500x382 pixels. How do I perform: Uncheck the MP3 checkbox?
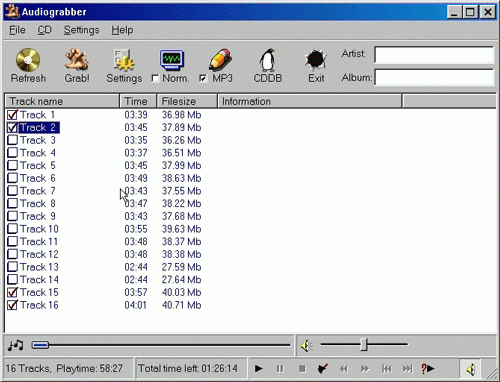point(203,78)
